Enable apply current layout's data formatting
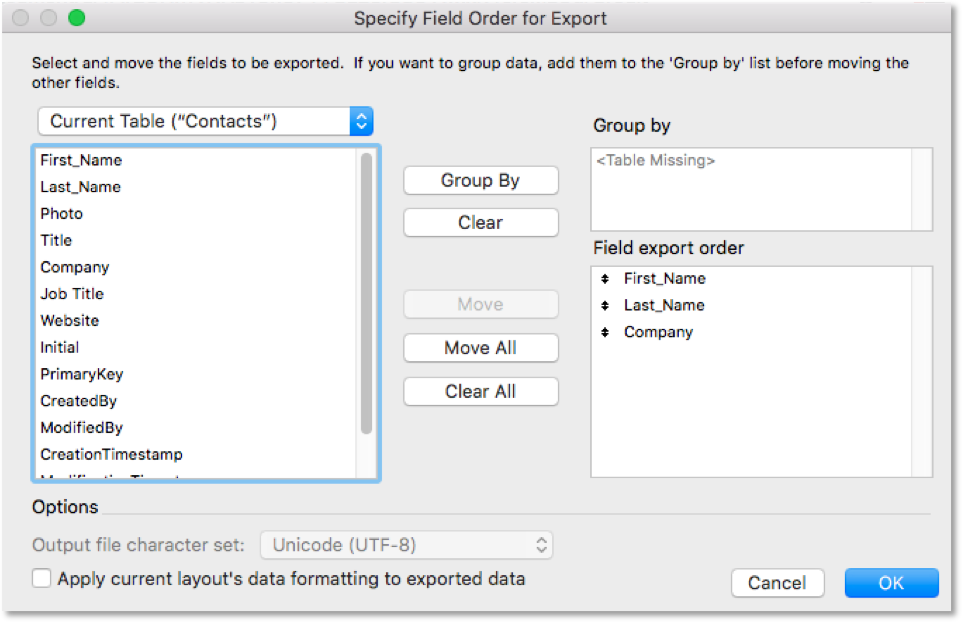Viewport: 962px width, 622px height. [39, 578]
